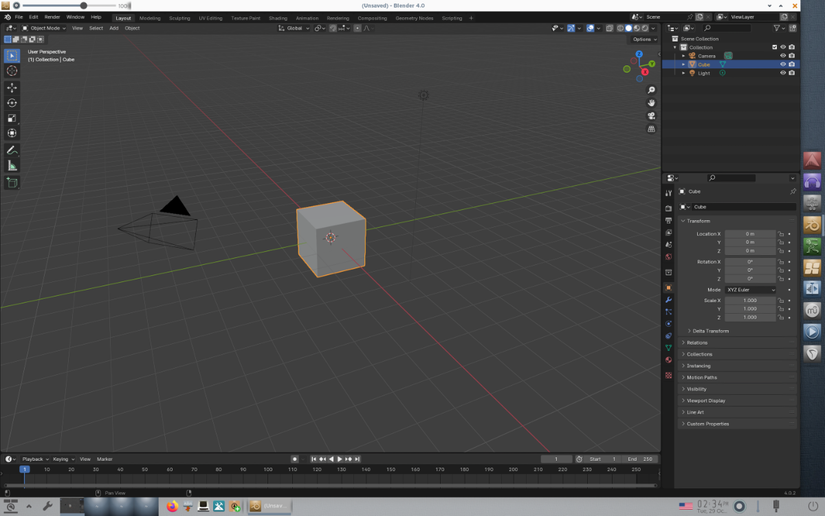This screenshot has height=516, width=825.
Task: Hide the Light object in viewport
Action: (783, 73)
